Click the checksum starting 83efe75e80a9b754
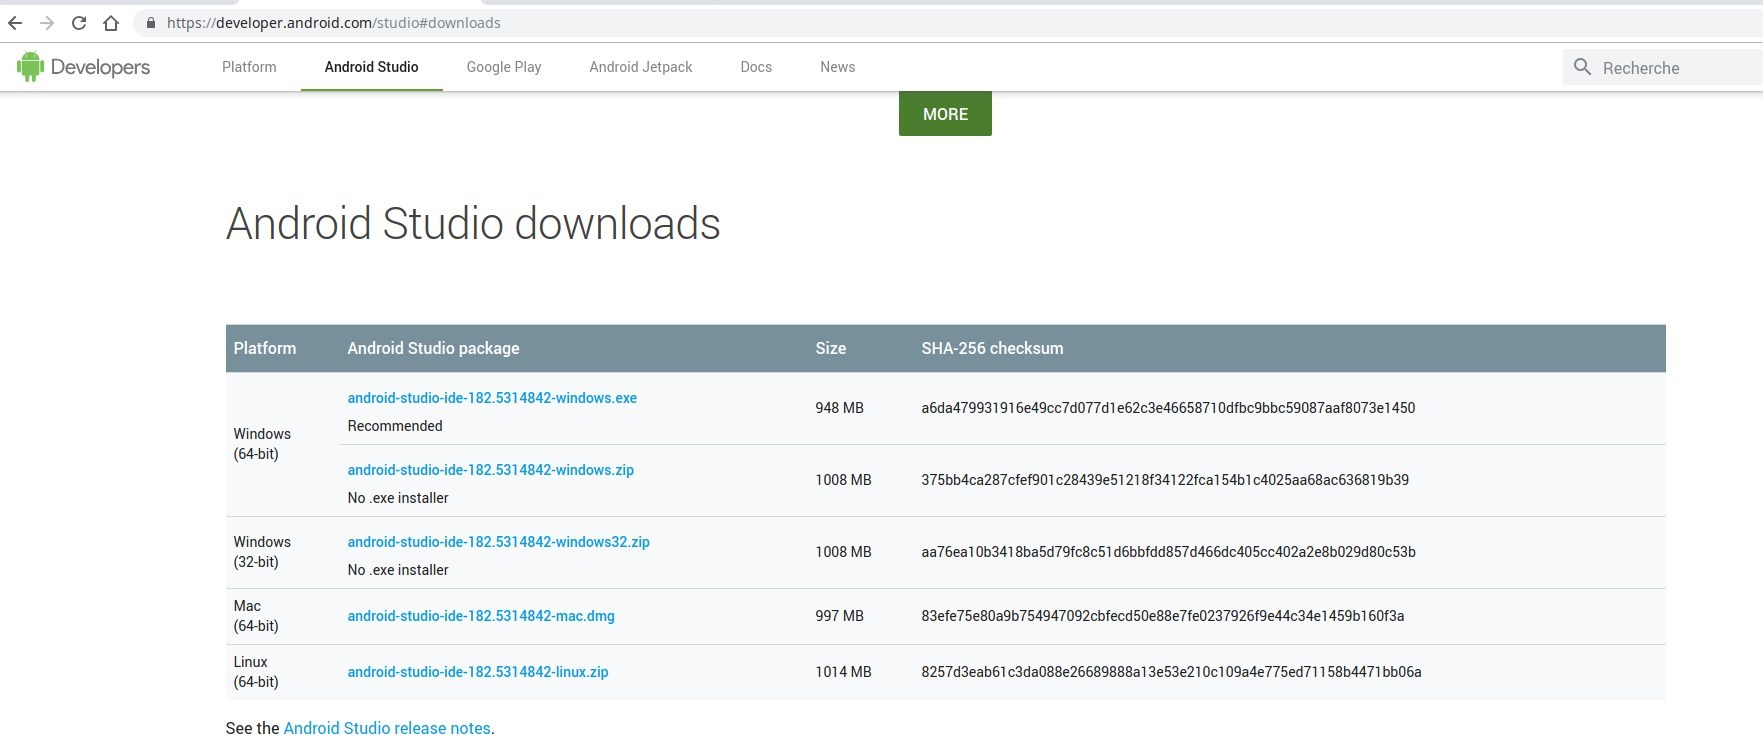 point(1162,616)
